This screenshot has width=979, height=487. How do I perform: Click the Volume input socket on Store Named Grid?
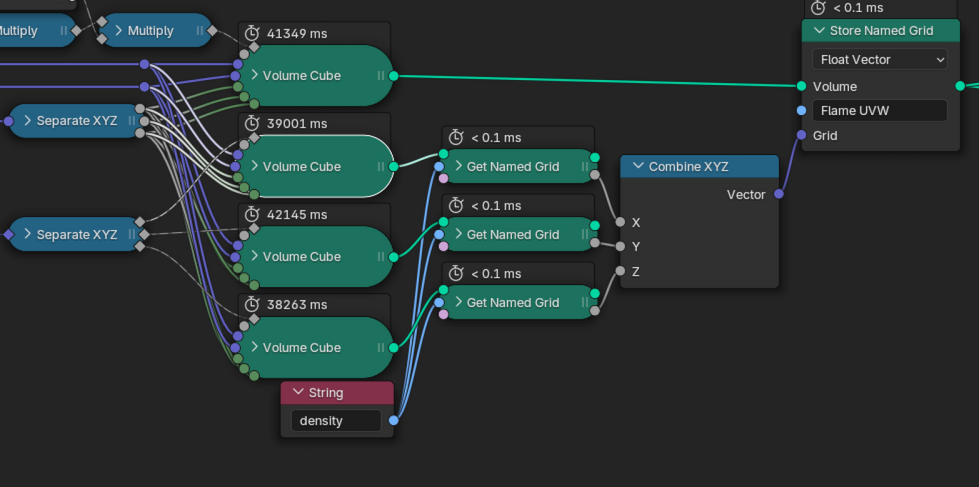click(802, 86)
